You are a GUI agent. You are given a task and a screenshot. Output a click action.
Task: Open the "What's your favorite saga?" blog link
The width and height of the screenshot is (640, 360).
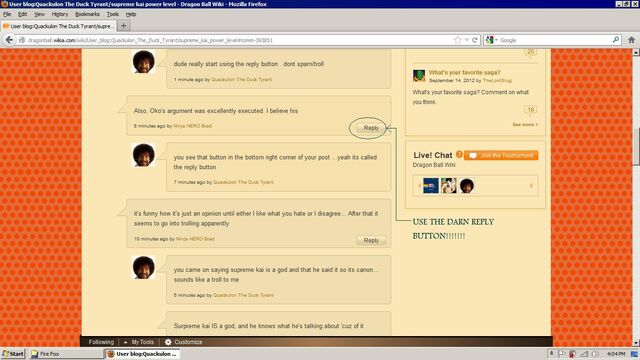click(x=464, y=72)
